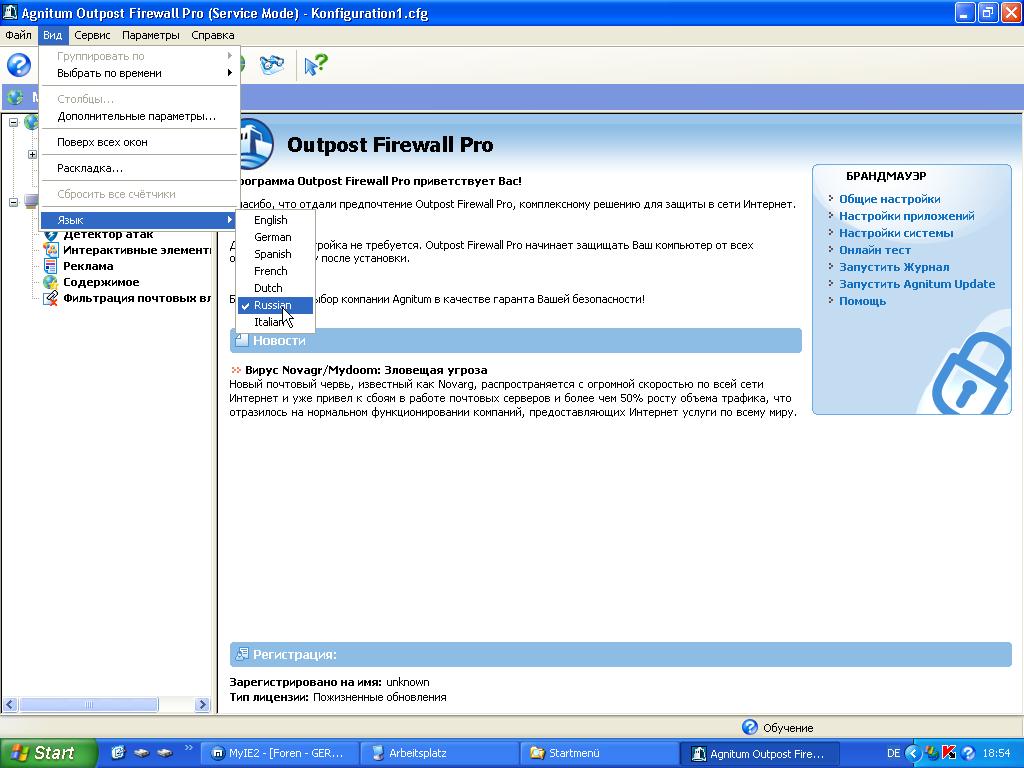This screenshot has height=768, width=1024.
Task: Click the Вирус Novagr/Mydoom news headline
Action: [x=366, y=370]
